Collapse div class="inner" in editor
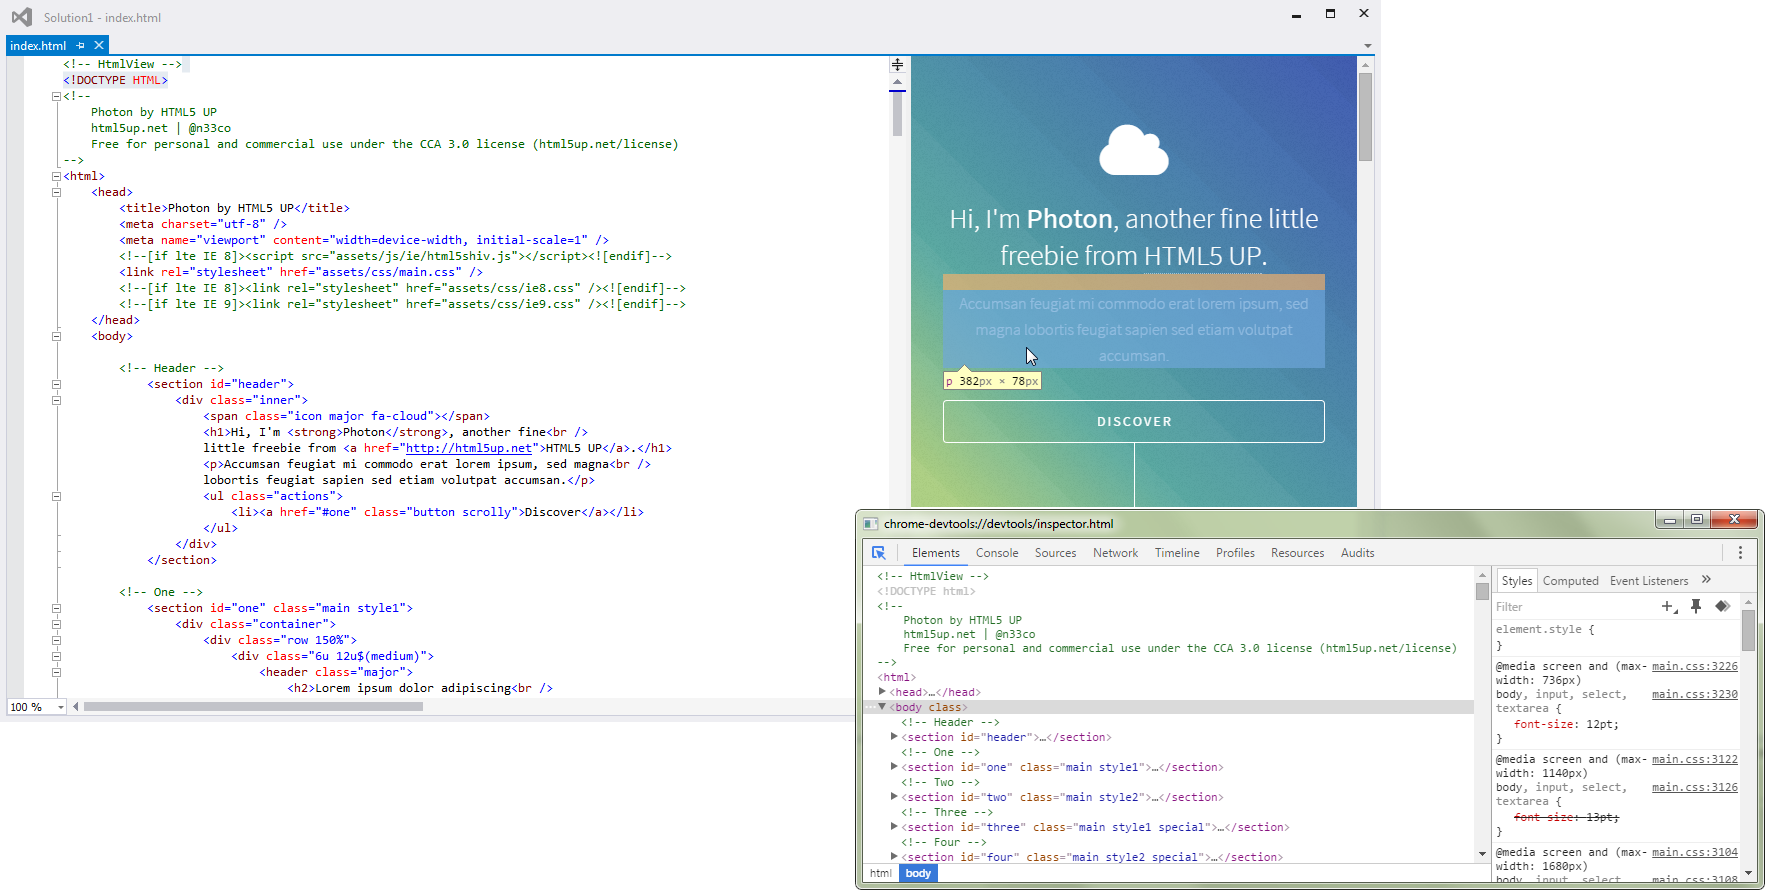 click(56, 400)
